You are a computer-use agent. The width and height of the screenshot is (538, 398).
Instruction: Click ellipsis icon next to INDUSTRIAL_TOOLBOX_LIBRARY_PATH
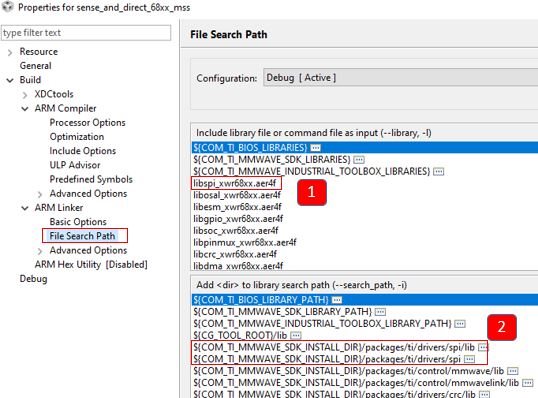pos(460,324)
